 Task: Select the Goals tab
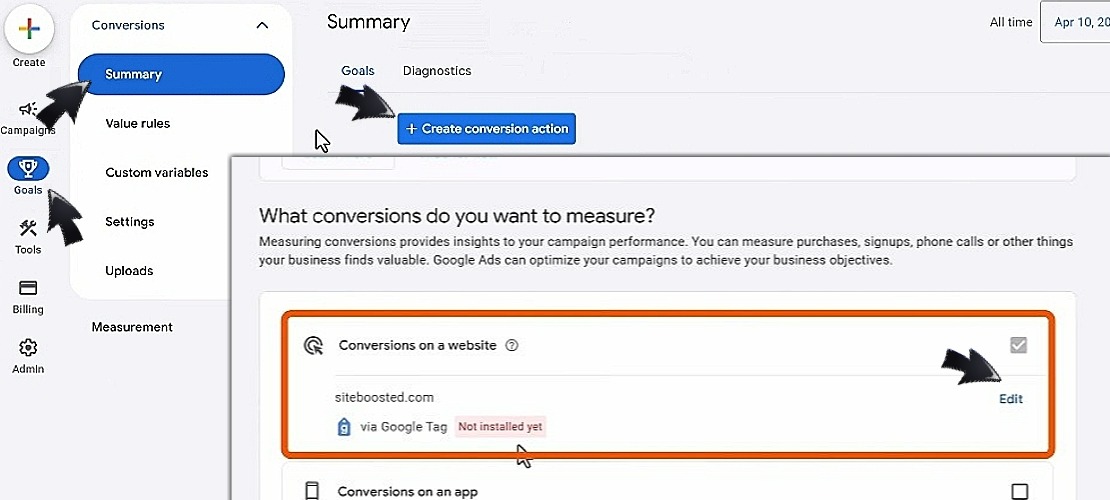pyautogui.click(x=357, y=71)
